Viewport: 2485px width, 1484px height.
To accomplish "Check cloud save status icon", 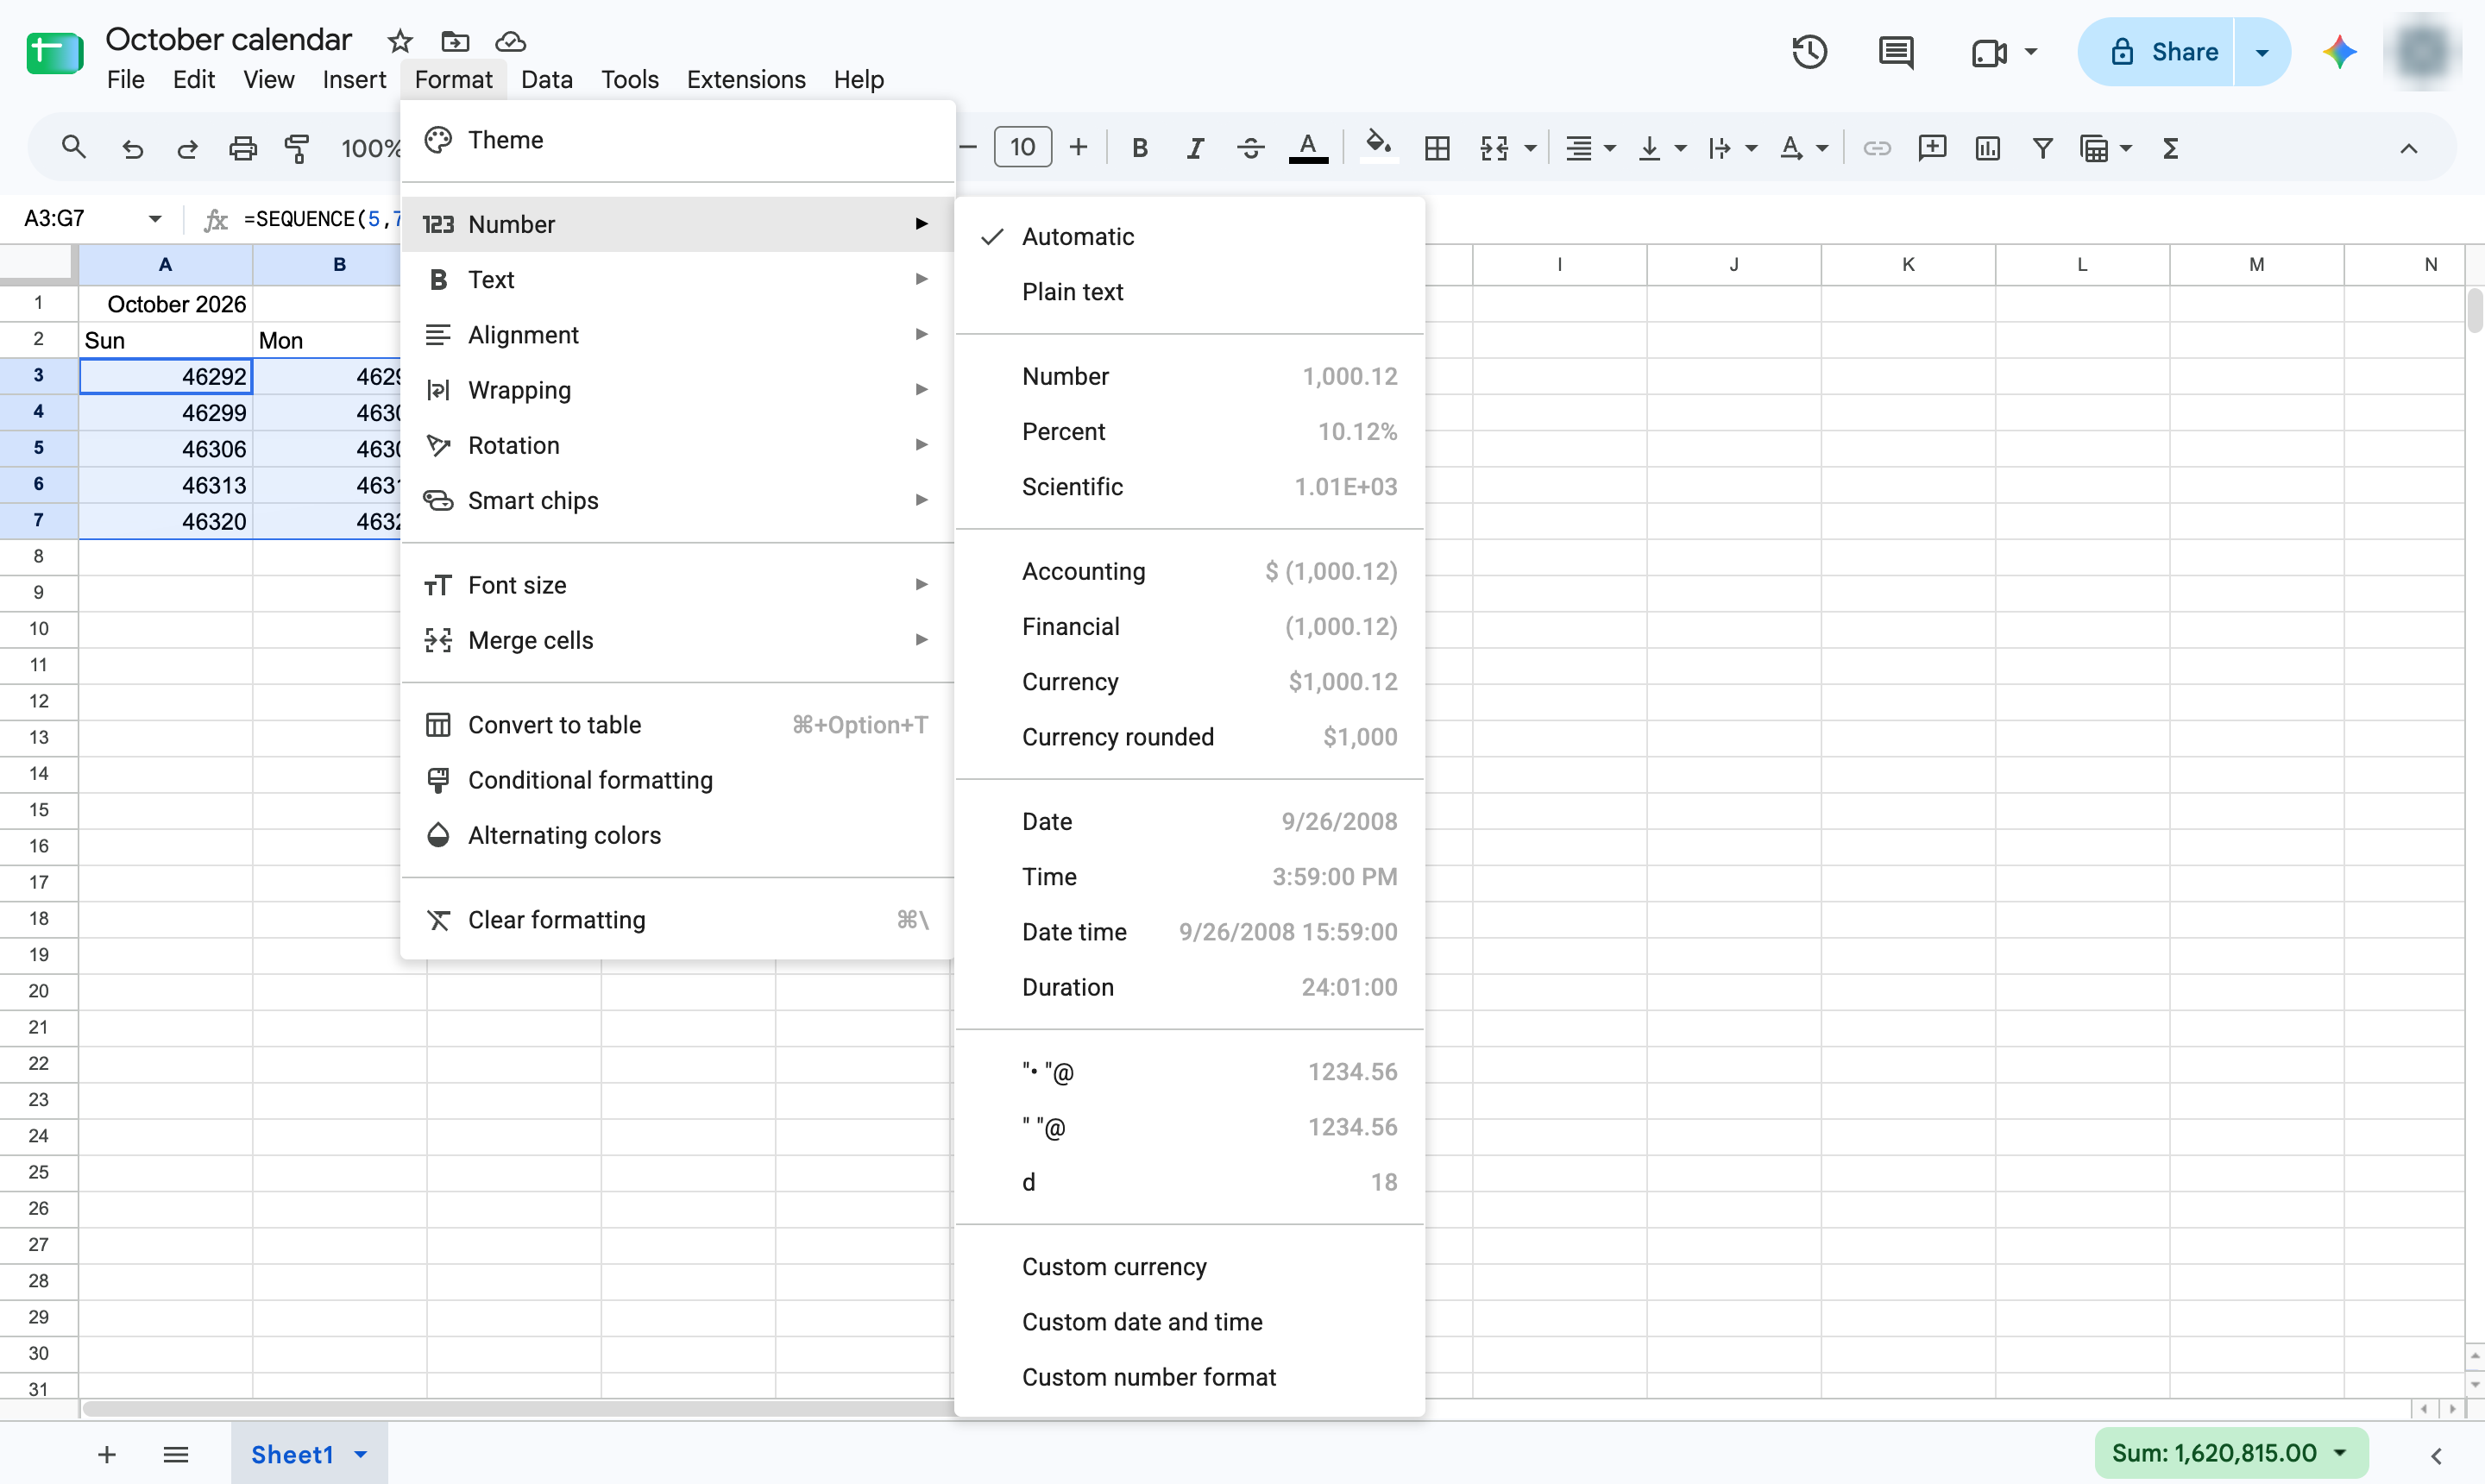I will (510, 41).
